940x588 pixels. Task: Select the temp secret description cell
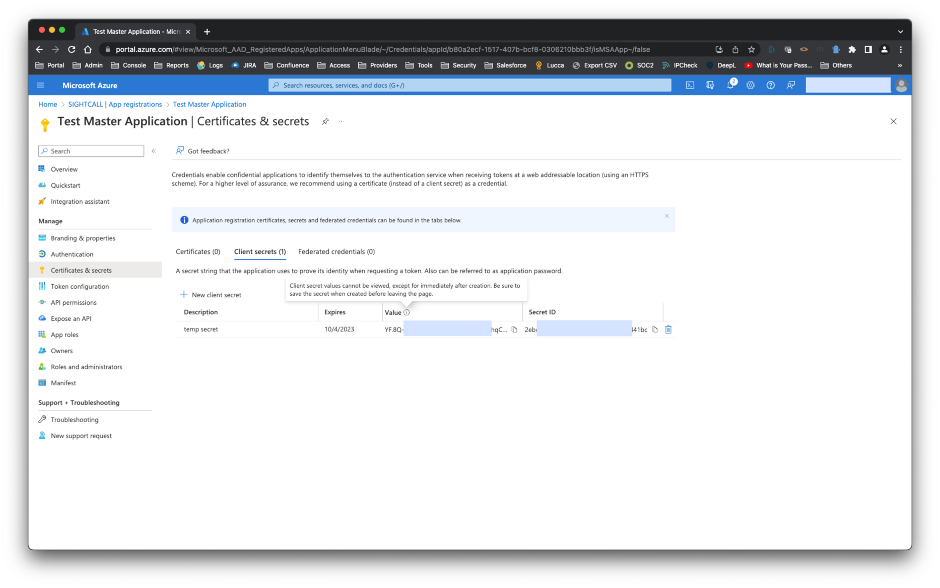click(x=201, y=329)
